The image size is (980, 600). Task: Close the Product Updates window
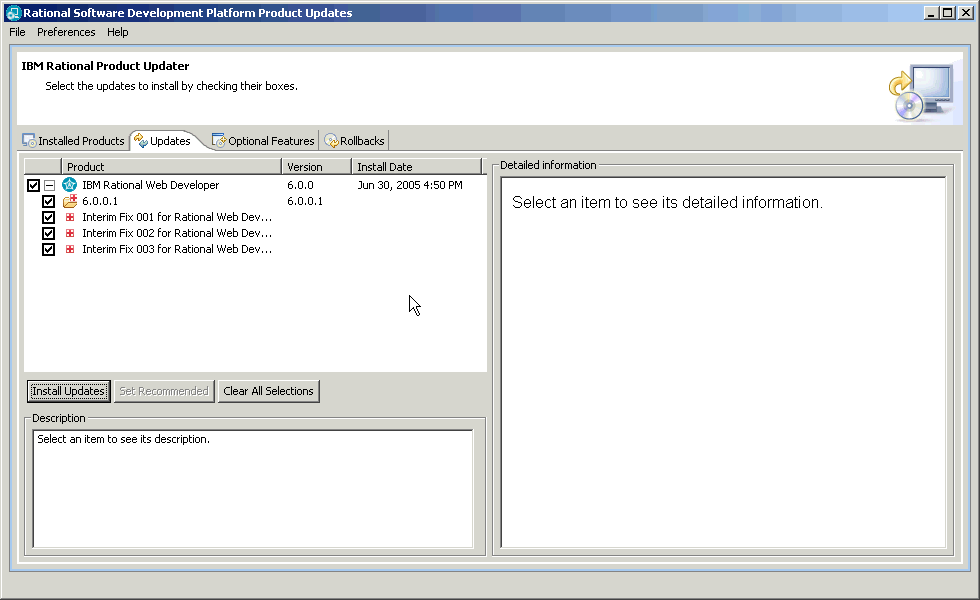966,12
